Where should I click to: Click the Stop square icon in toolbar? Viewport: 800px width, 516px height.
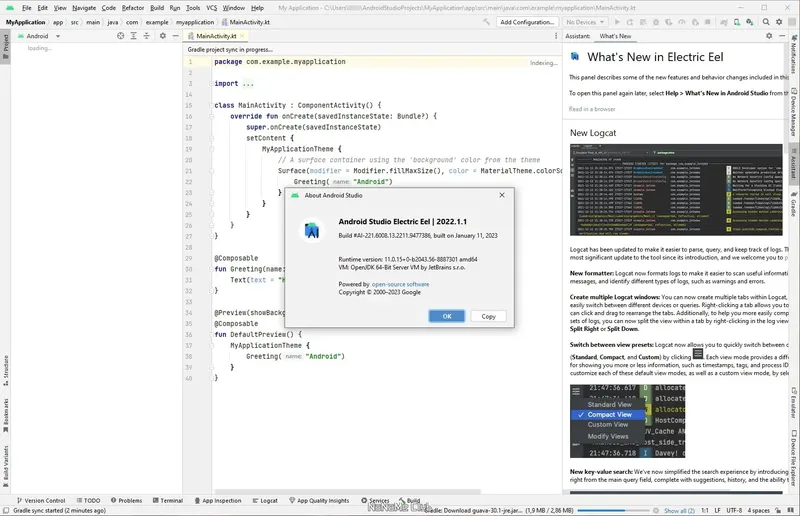[708, 22]
